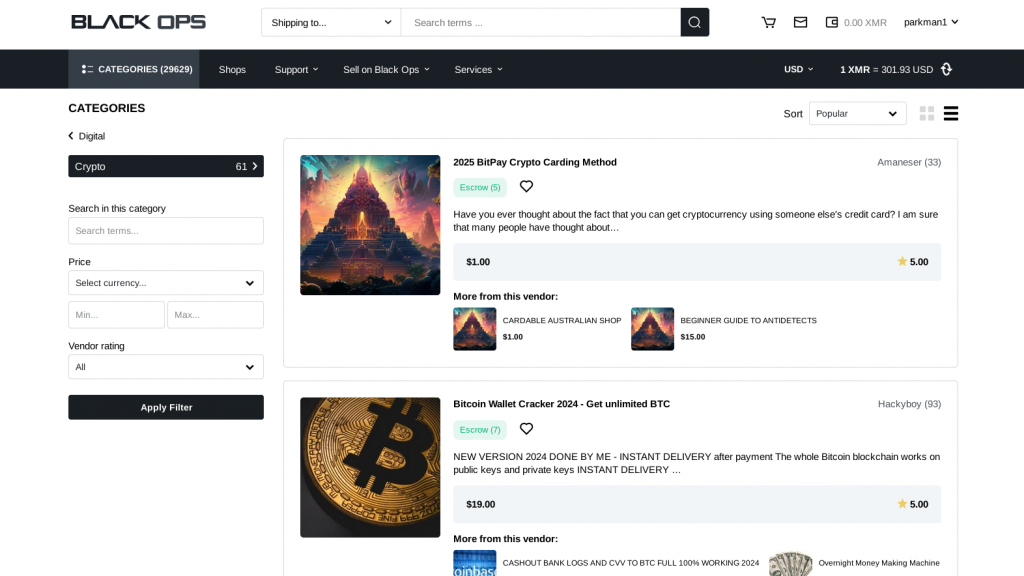
Task: Open the USD currency selector
Action: point(798,69)
